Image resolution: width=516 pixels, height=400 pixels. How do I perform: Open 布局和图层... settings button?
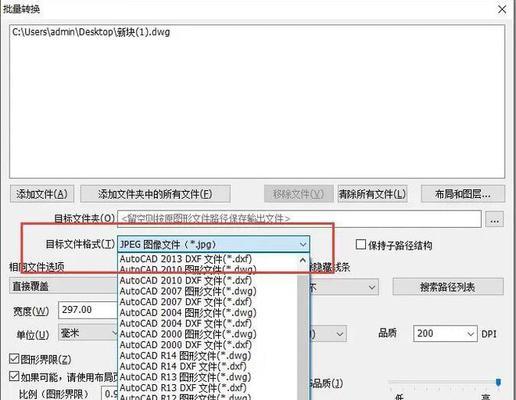tap(463, 194)
